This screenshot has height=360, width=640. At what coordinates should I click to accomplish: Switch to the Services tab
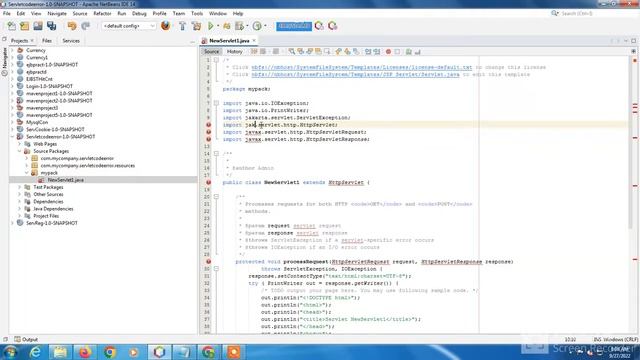(71, 41)
